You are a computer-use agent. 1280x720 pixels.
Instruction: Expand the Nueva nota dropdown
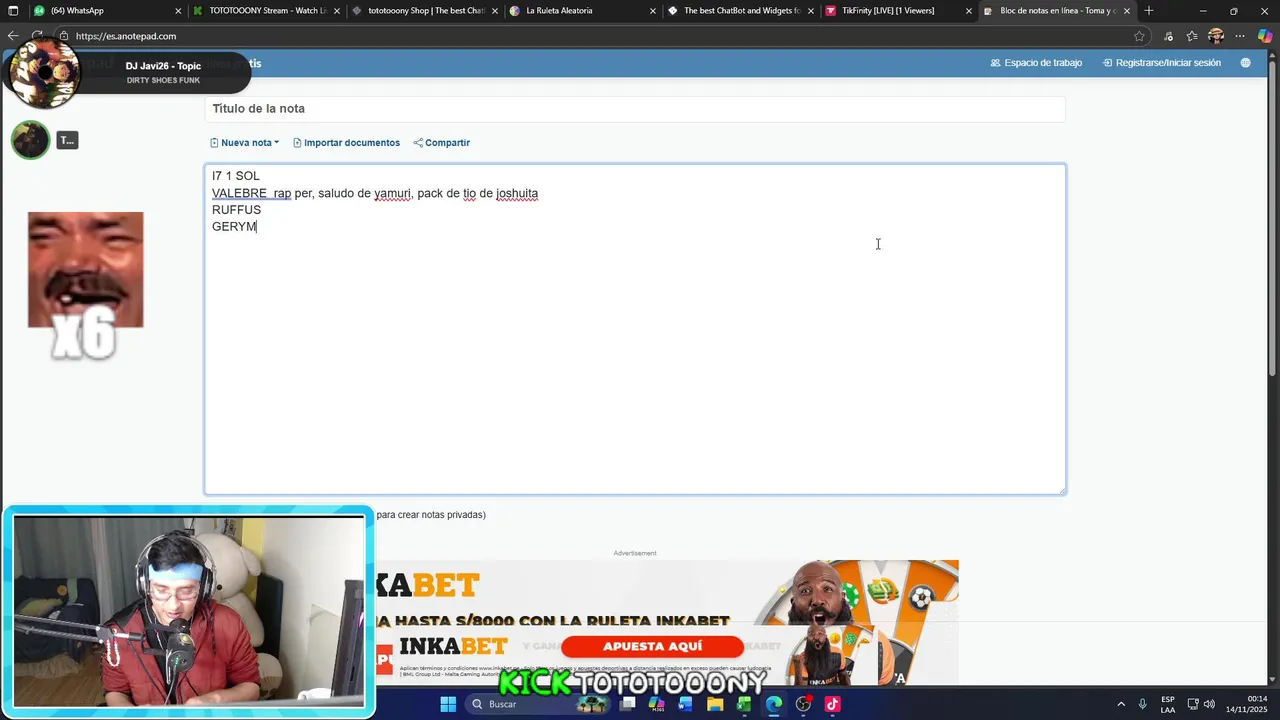coord(245,143)
